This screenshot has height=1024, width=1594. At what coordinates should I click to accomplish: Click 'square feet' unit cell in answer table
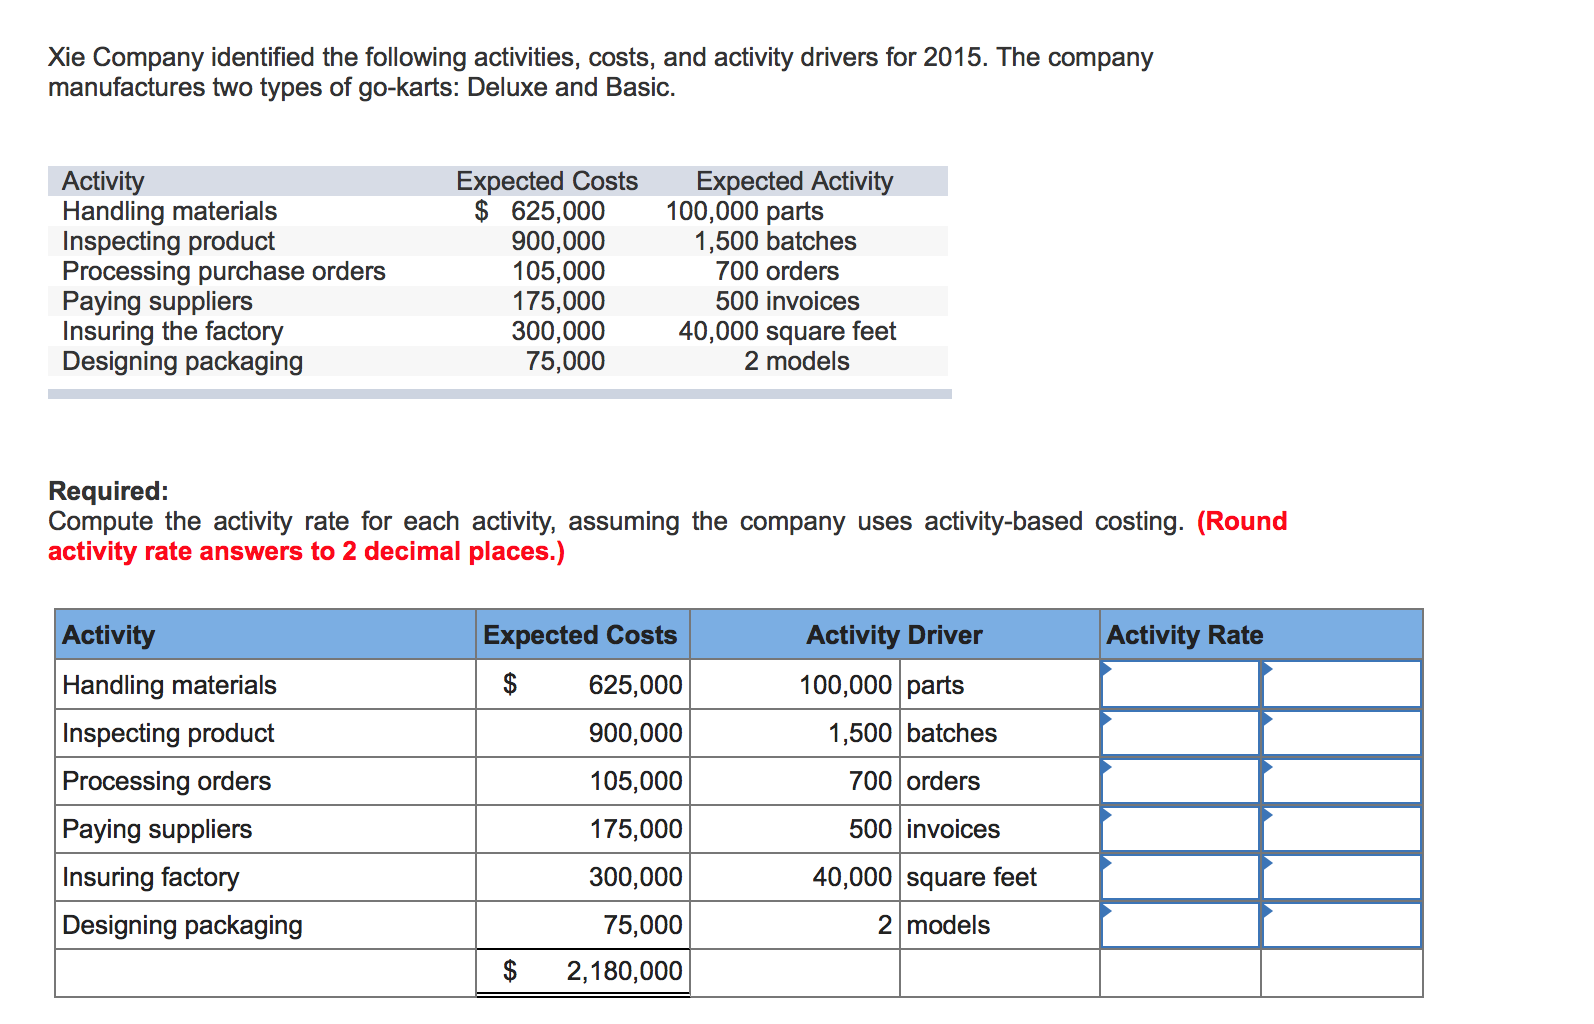[1000, 877]
